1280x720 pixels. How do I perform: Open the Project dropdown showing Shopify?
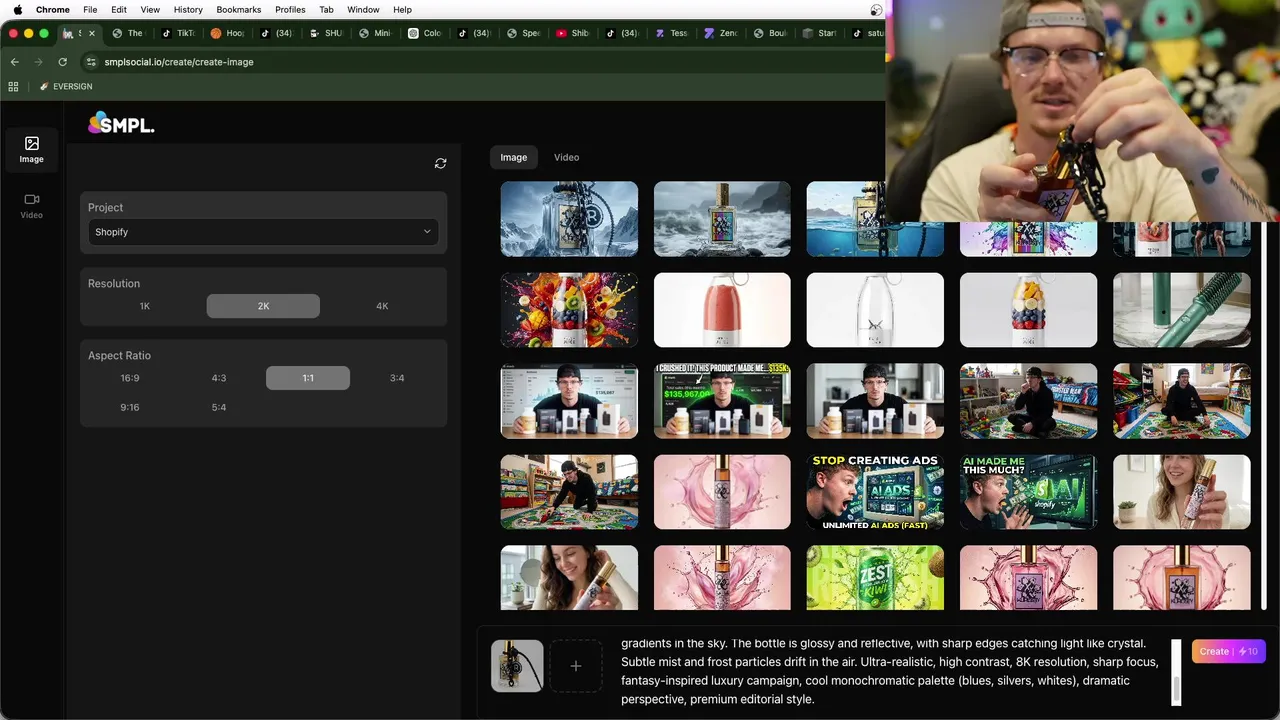point(262,232)
